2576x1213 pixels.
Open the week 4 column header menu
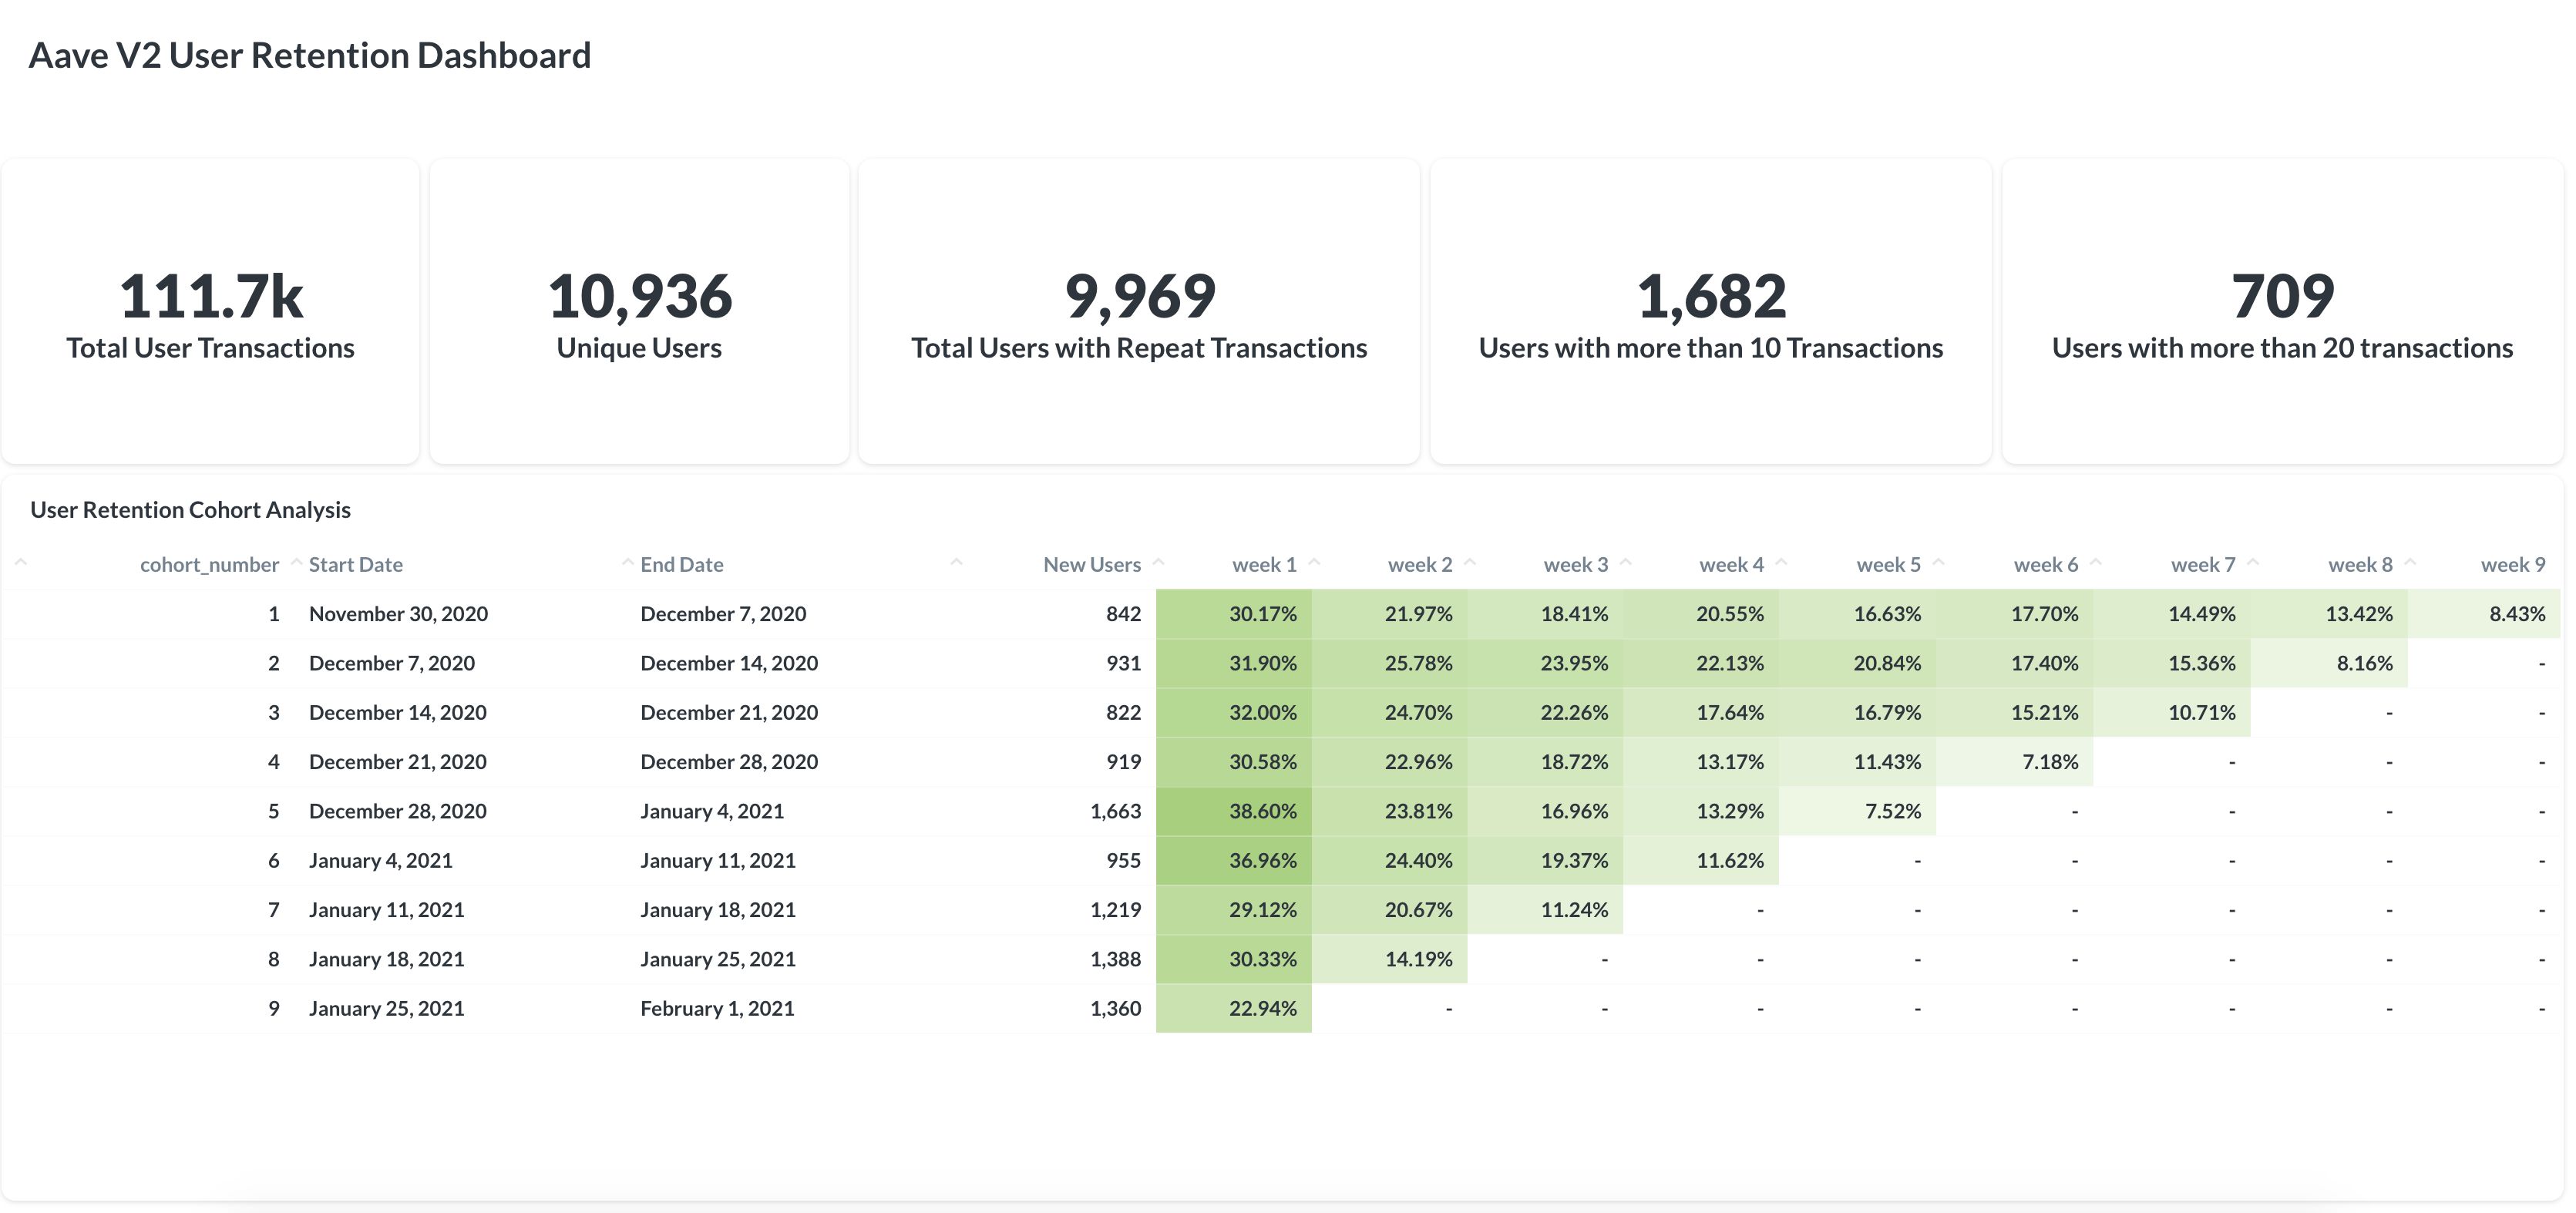click(x=1731, y=565)
